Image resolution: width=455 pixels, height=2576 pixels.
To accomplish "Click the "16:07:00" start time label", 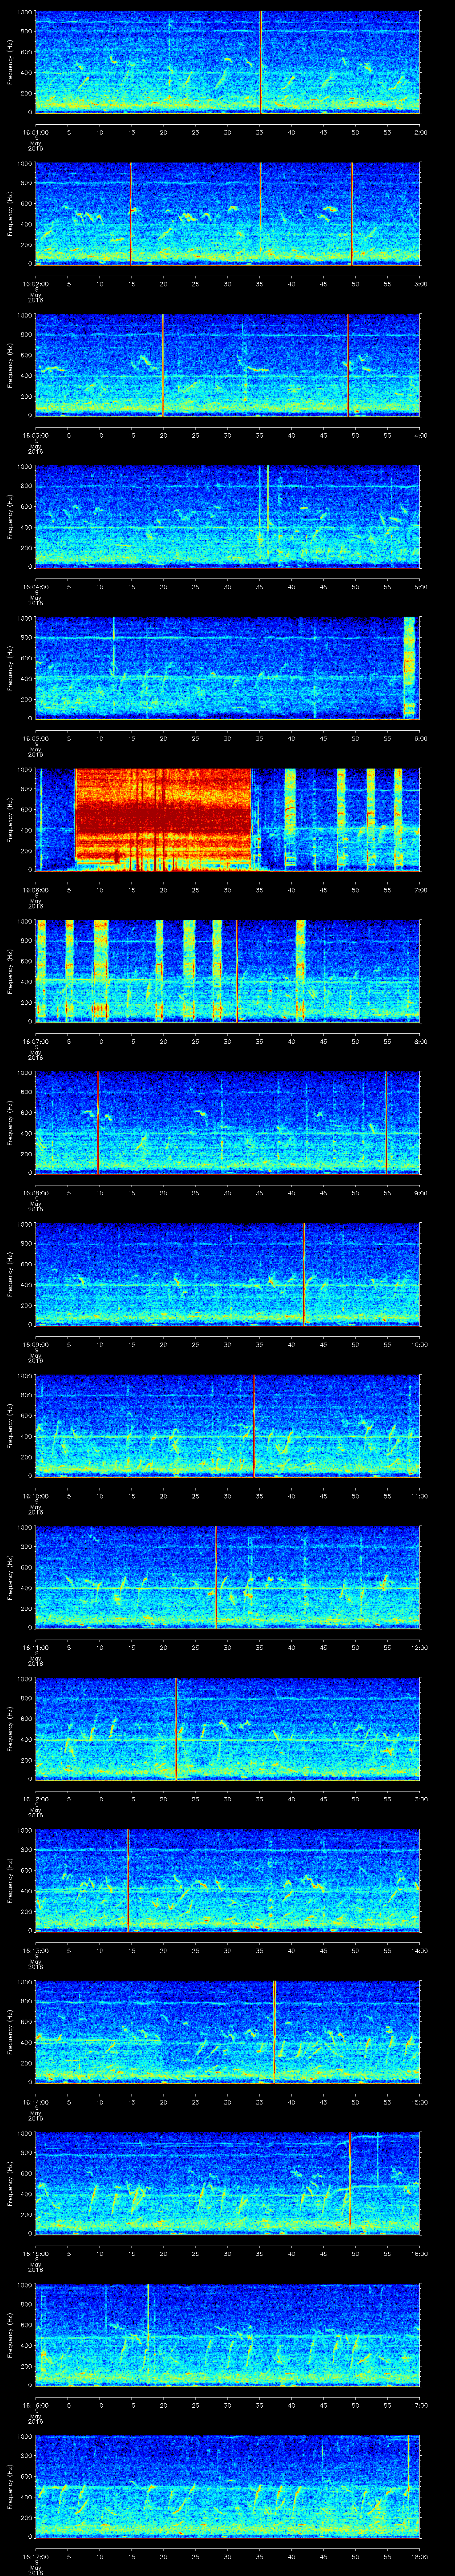I will (x=36, y=1041).
